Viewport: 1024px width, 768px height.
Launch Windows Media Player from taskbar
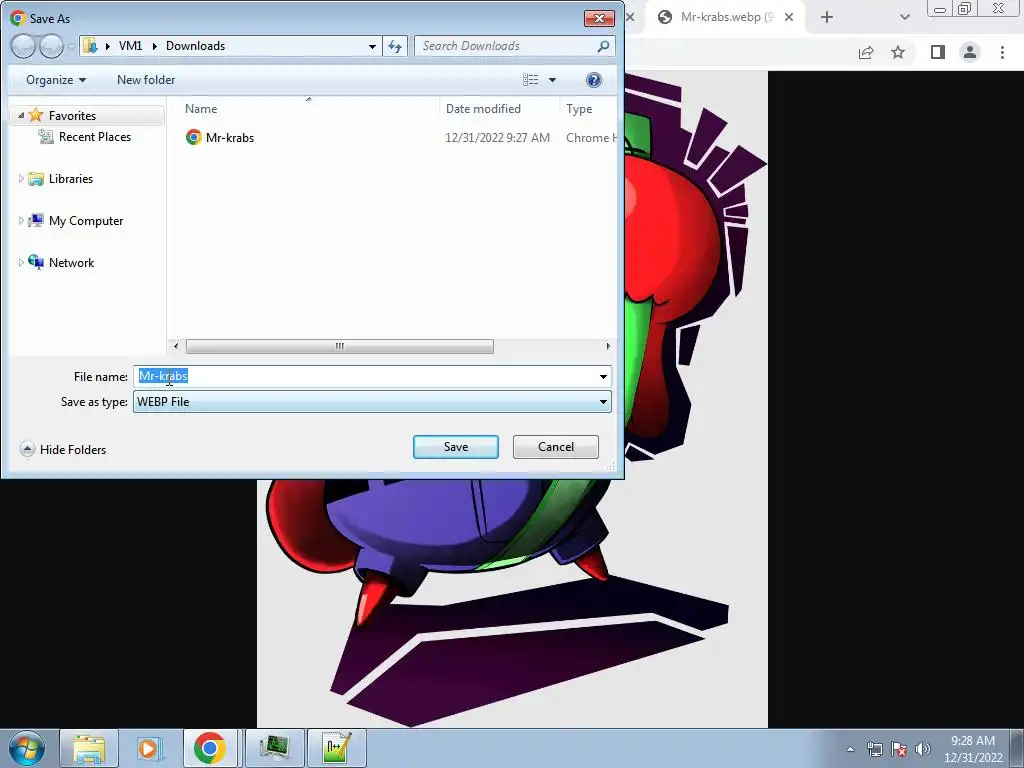[149, 748]
